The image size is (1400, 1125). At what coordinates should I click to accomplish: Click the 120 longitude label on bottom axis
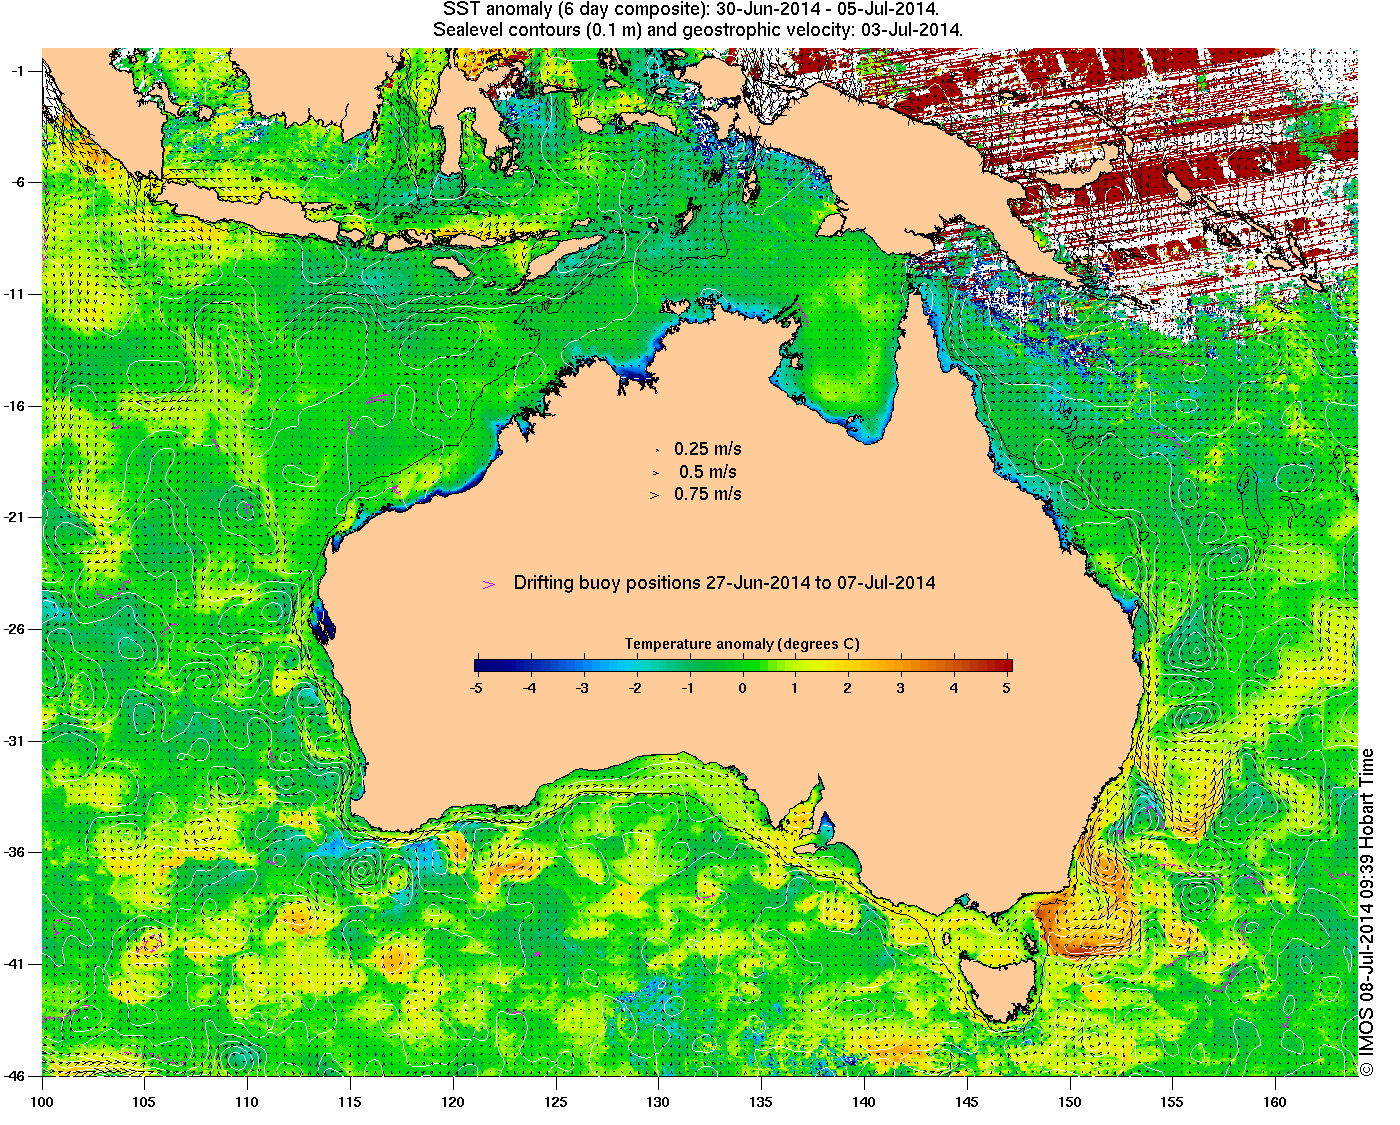pos(453,1102)
